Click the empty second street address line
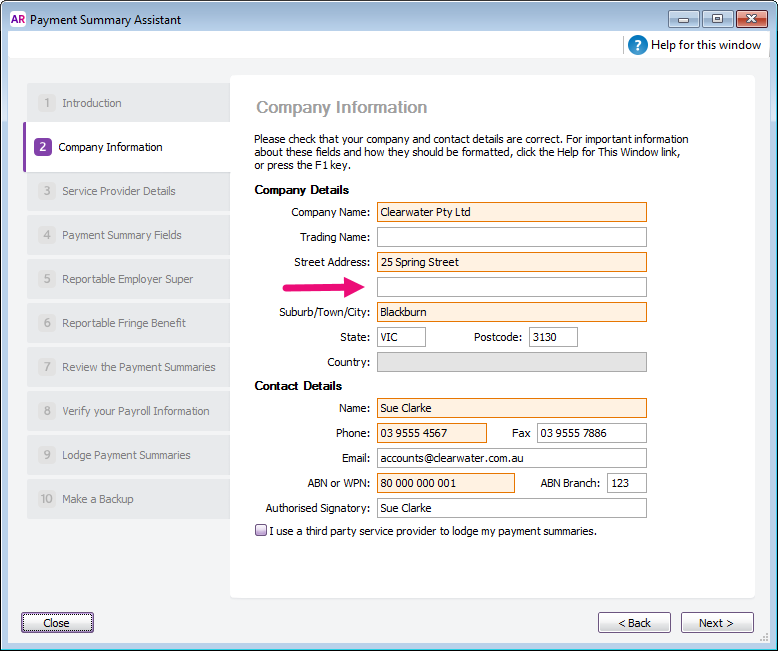The width and height of the screenshot is (778, 651). pyautogui.click(x=511, y=287)
